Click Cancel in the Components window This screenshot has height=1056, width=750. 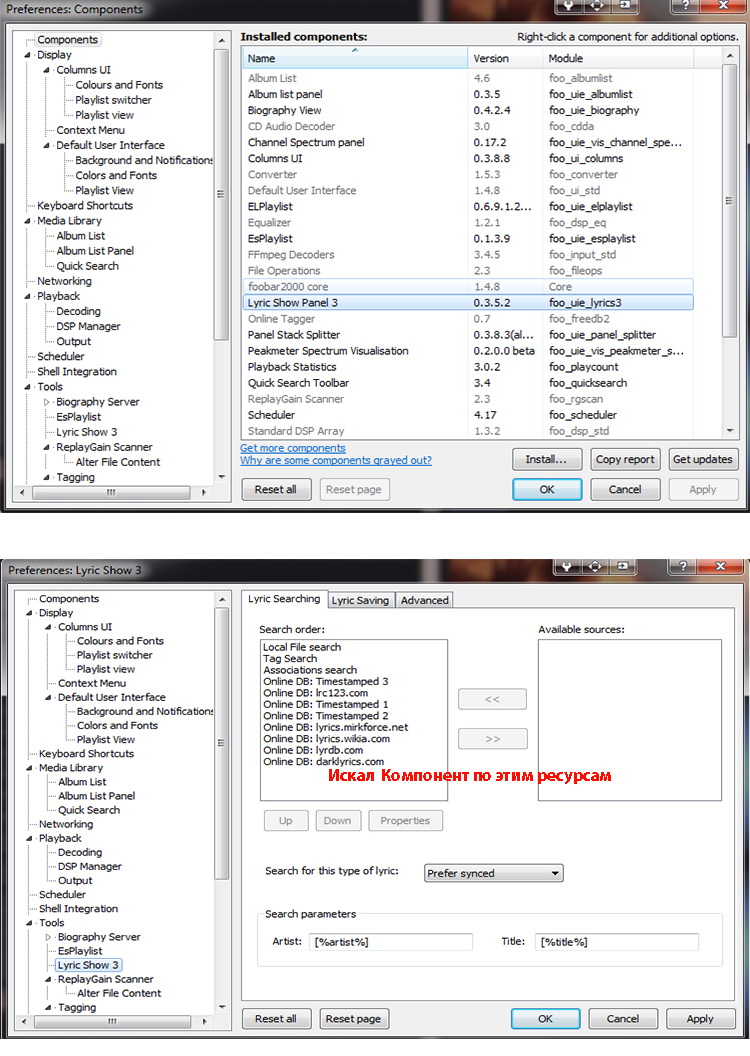click(625, 490)
